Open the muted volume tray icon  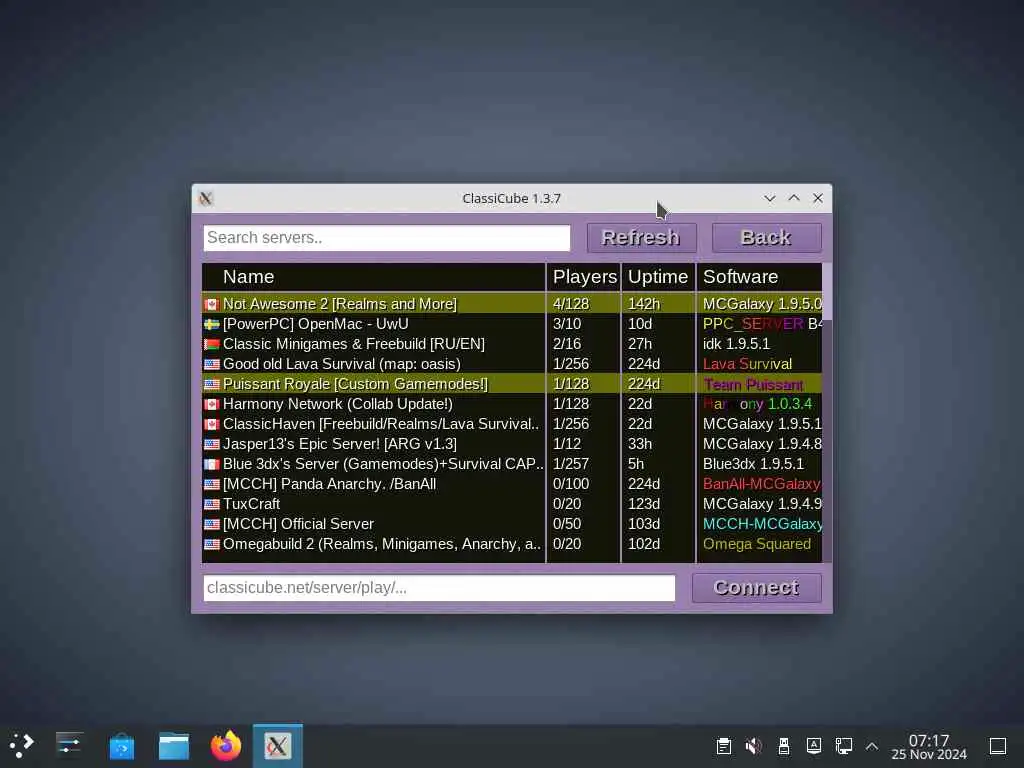point(754,746)
